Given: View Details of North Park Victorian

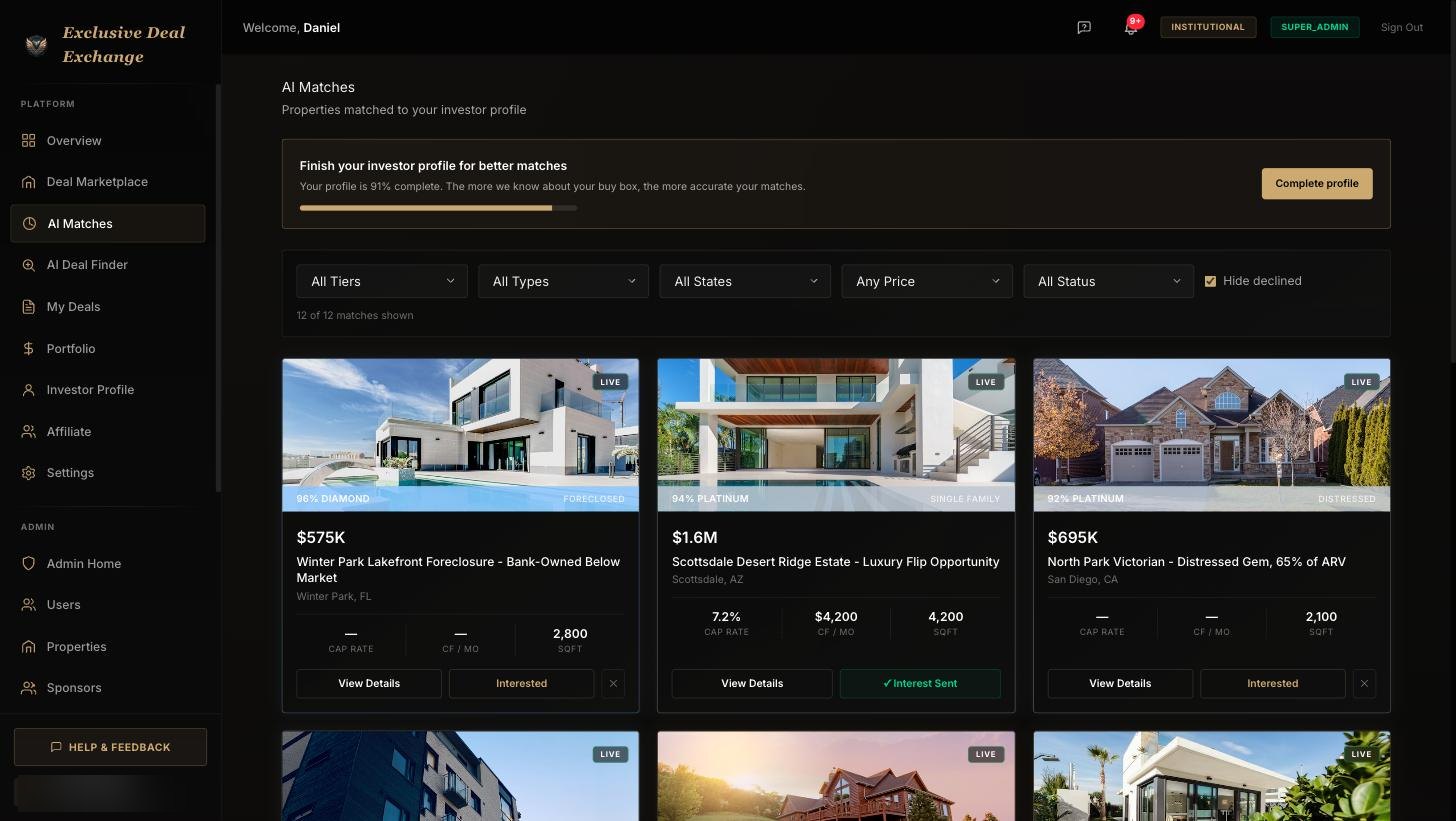Looking at the screenshot, I should 1120,684.
